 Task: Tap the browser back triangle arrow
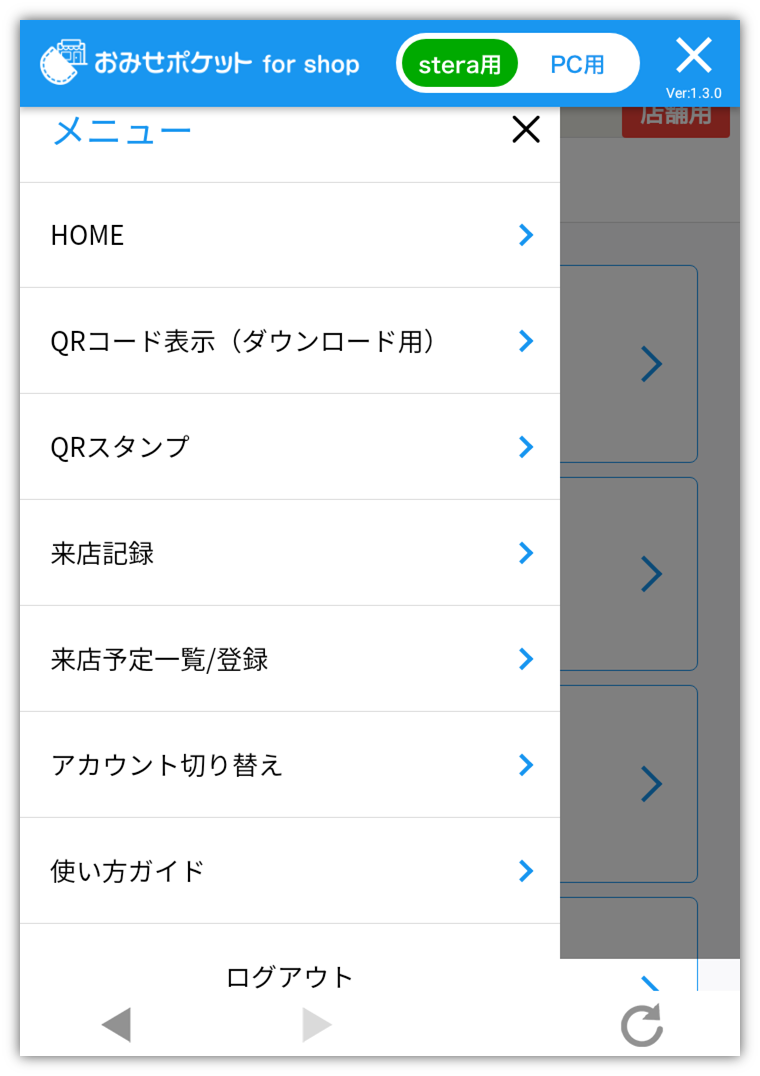tap(116, 1025)
